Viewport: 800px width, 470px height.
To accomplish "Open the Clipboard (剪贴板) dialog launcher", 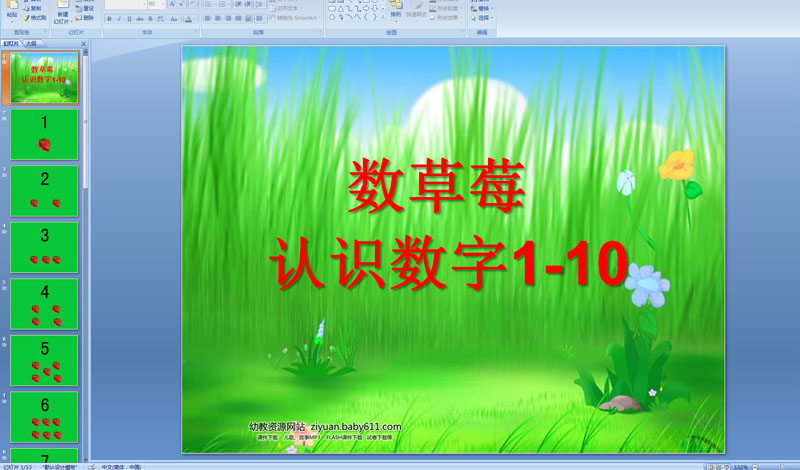I will pyautogui.click(x=46, y=31).
